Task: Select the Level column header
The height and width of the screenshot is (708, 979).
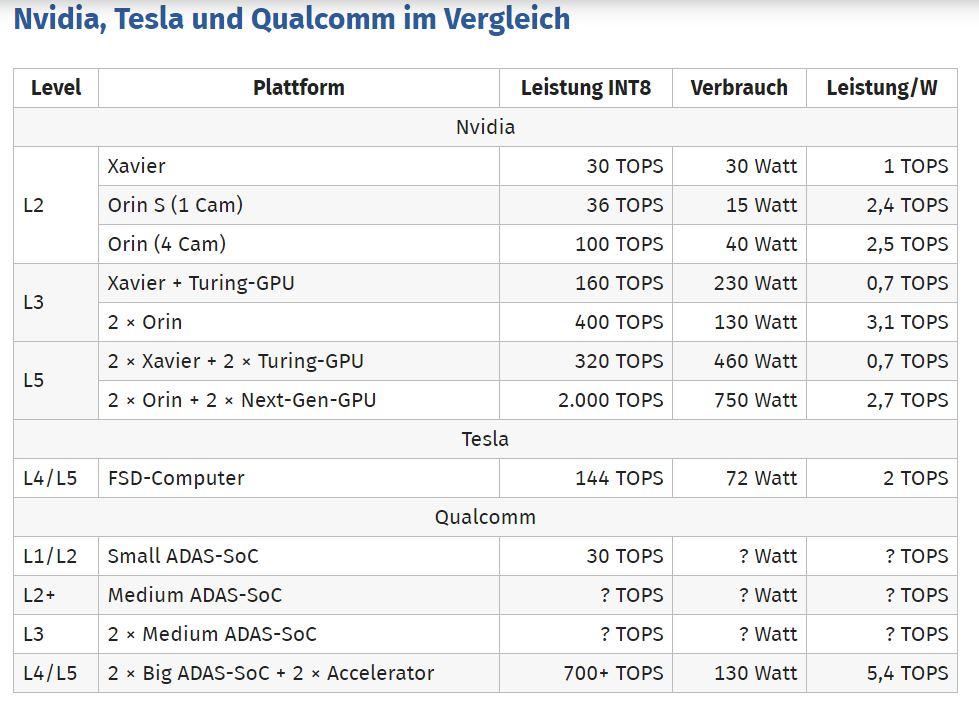Action: click(56, 88)
